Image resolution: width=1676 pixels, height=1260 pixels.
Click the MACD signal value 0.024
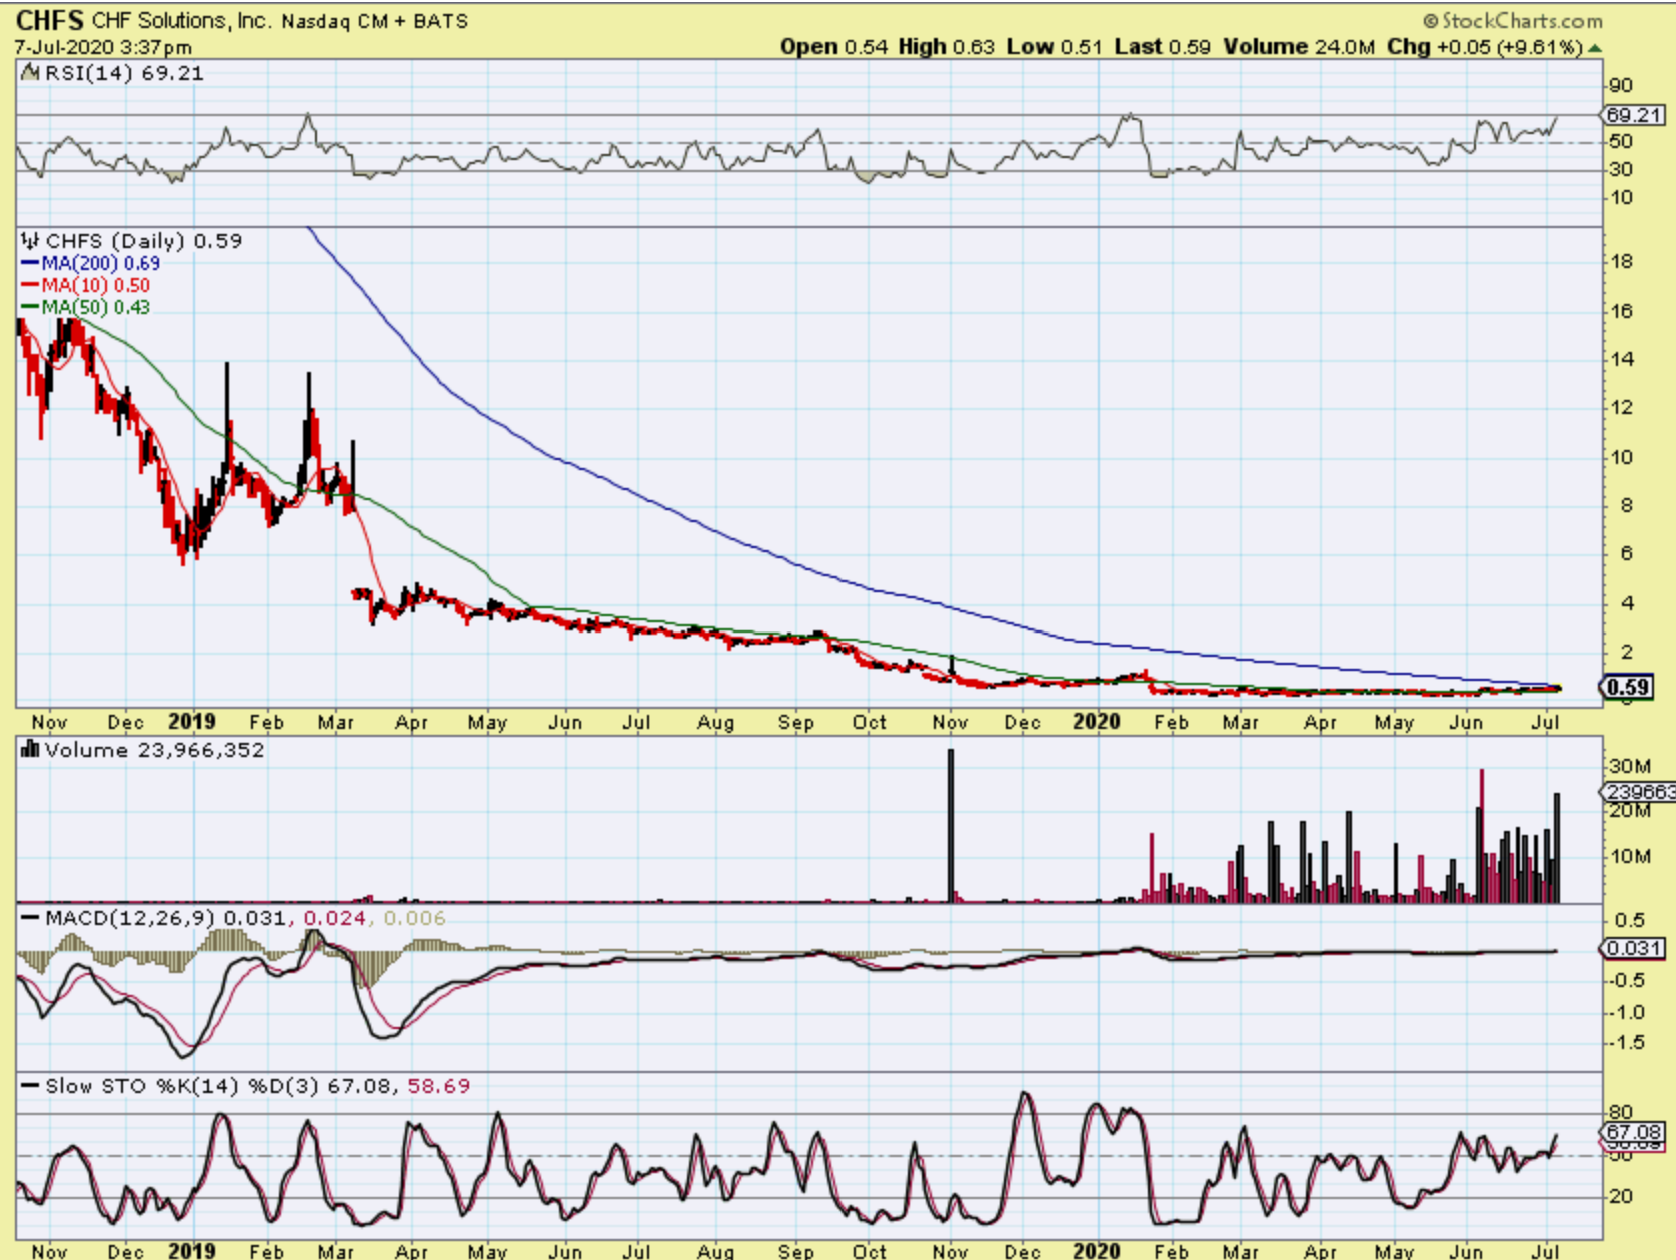[x=336, y=918]
